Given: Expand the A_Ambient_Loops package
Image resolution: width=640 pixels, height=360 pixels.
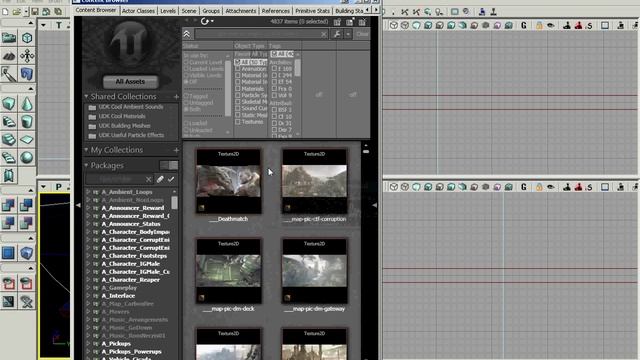Looking at the screenshot, I should click(88, 192).
